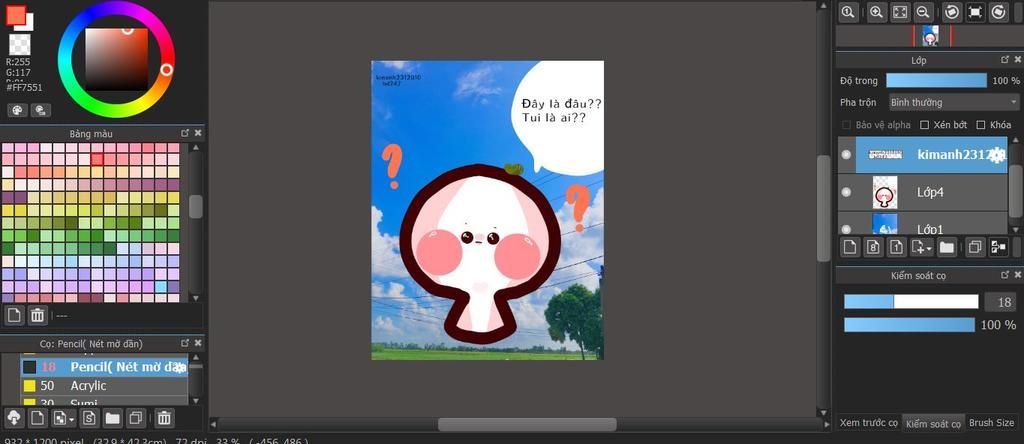Close the Cọ brush panel
The width and height of the screenshot is (1024, 444).
point(198,343)
